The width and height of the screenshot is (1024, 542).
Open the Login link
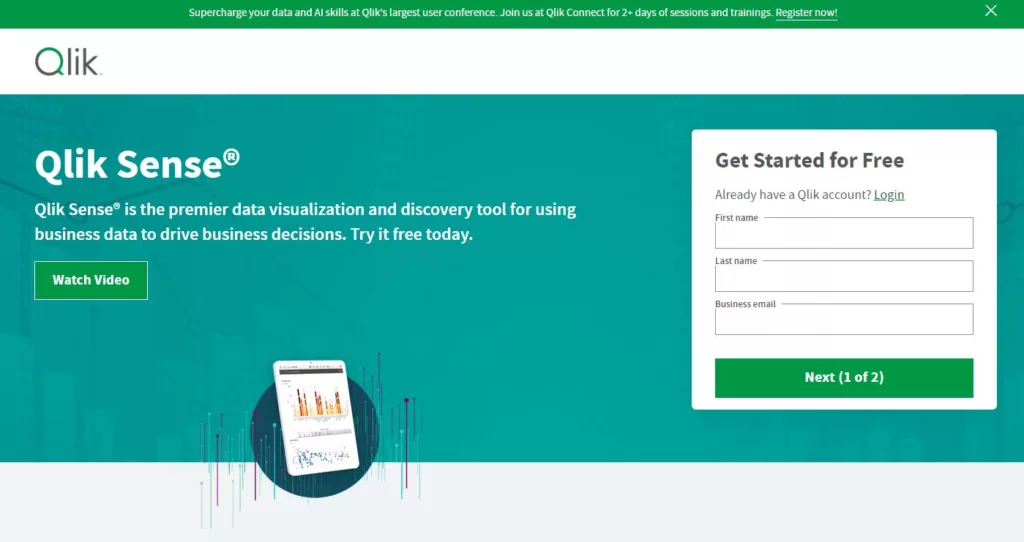889,195
